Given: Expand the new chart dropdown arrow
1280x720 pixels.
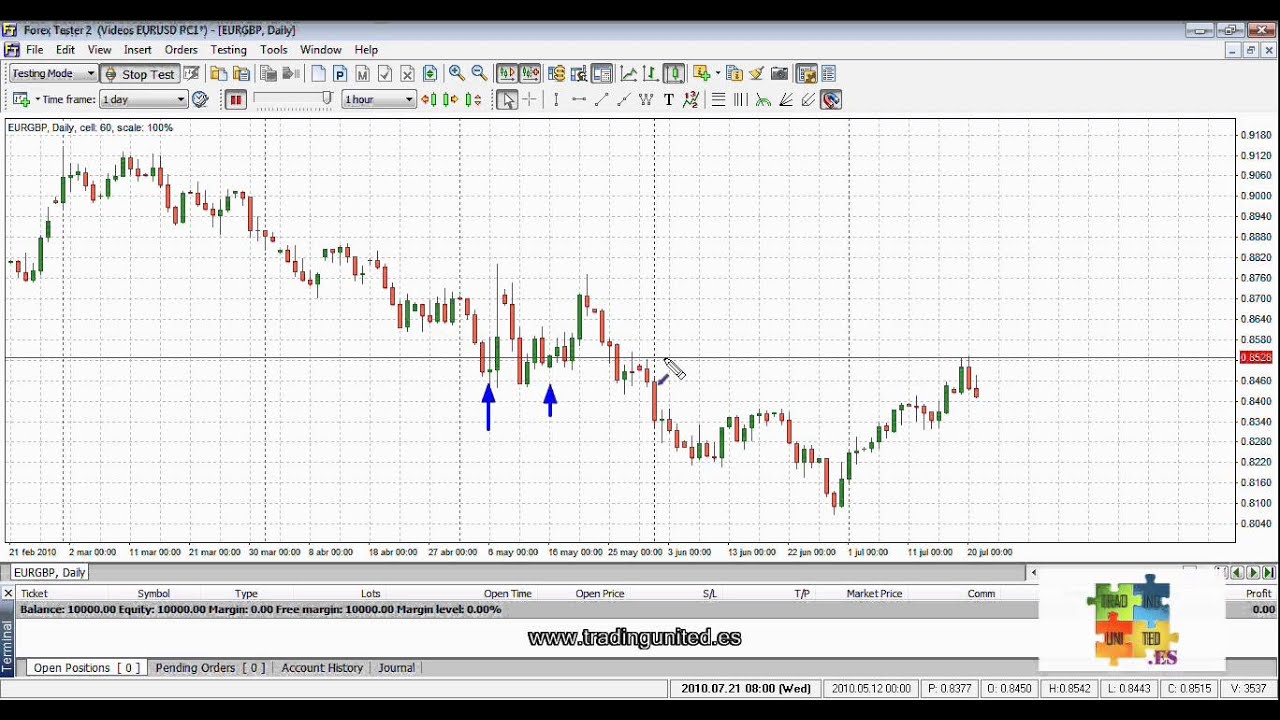Looking at the screenshot, I should 37,99.
